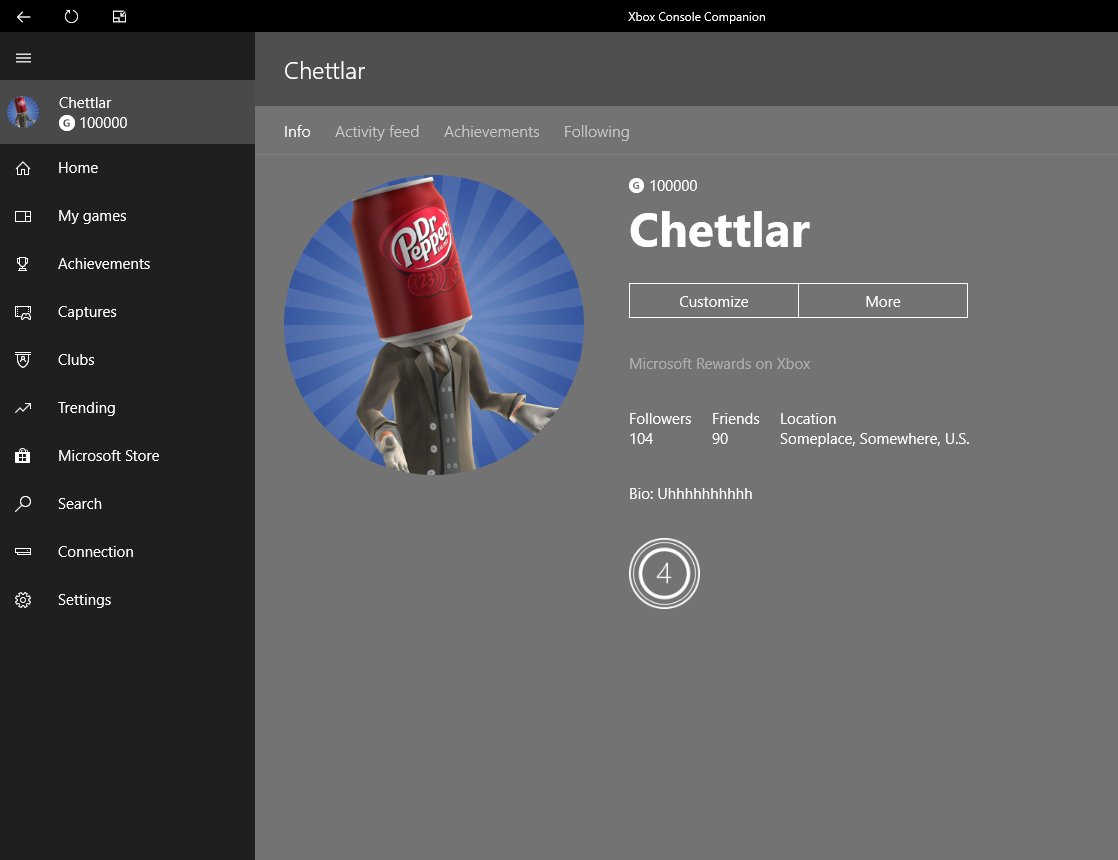Open Search label in sidebar
Screen dimensions: 1118x860
pos(80,504)
